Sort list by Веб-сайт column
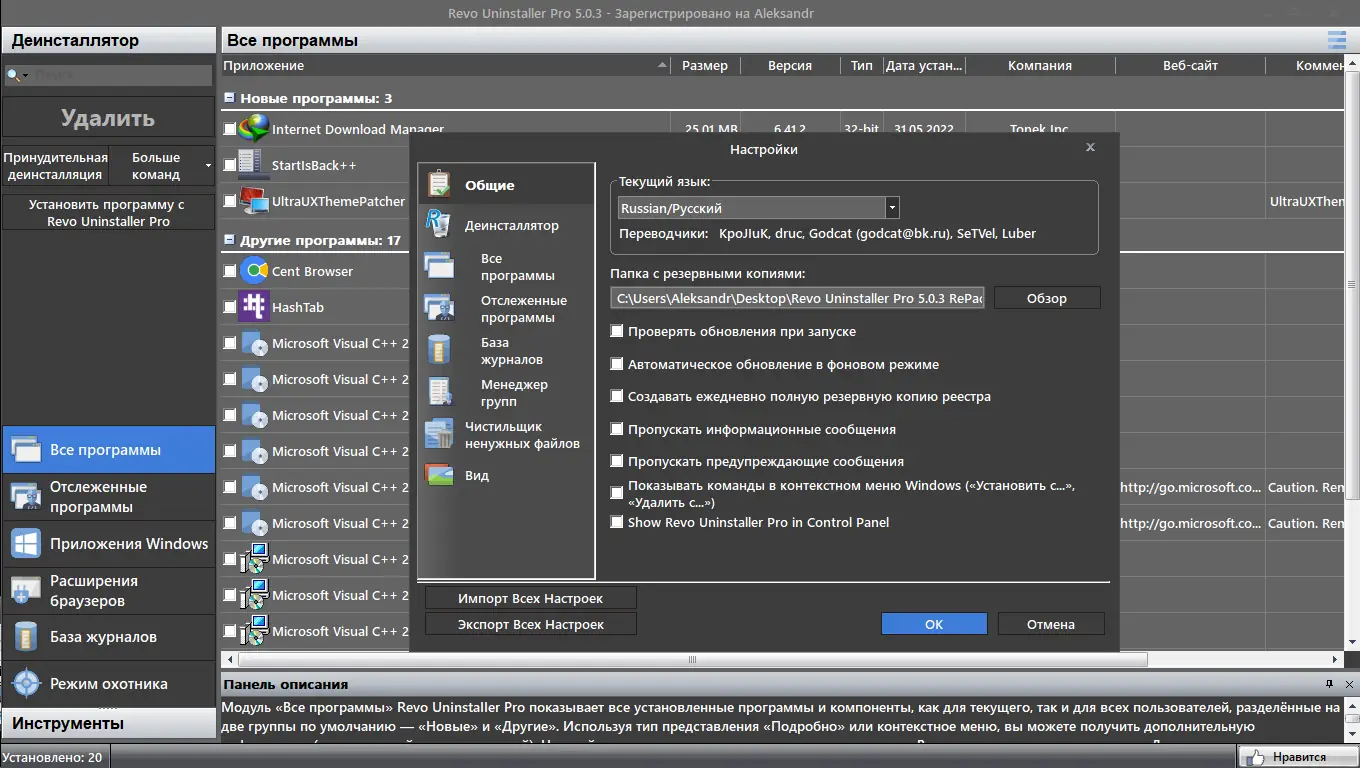 (1190, 65)
